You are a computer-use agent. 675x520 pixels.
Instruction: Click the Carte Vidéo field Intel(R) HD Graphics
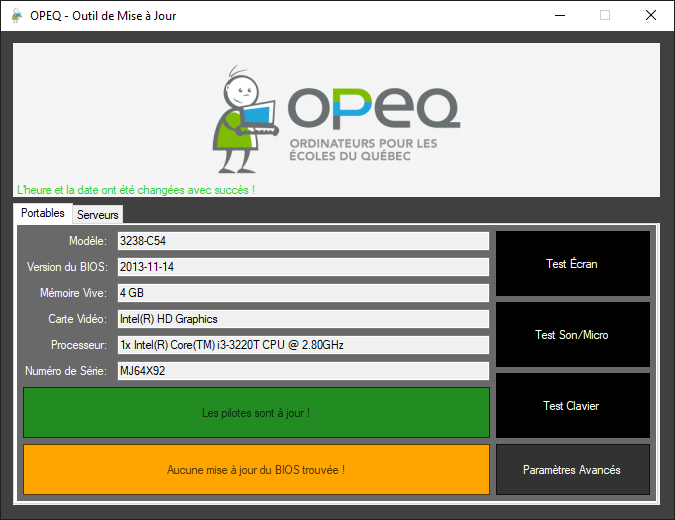[303, 319]
